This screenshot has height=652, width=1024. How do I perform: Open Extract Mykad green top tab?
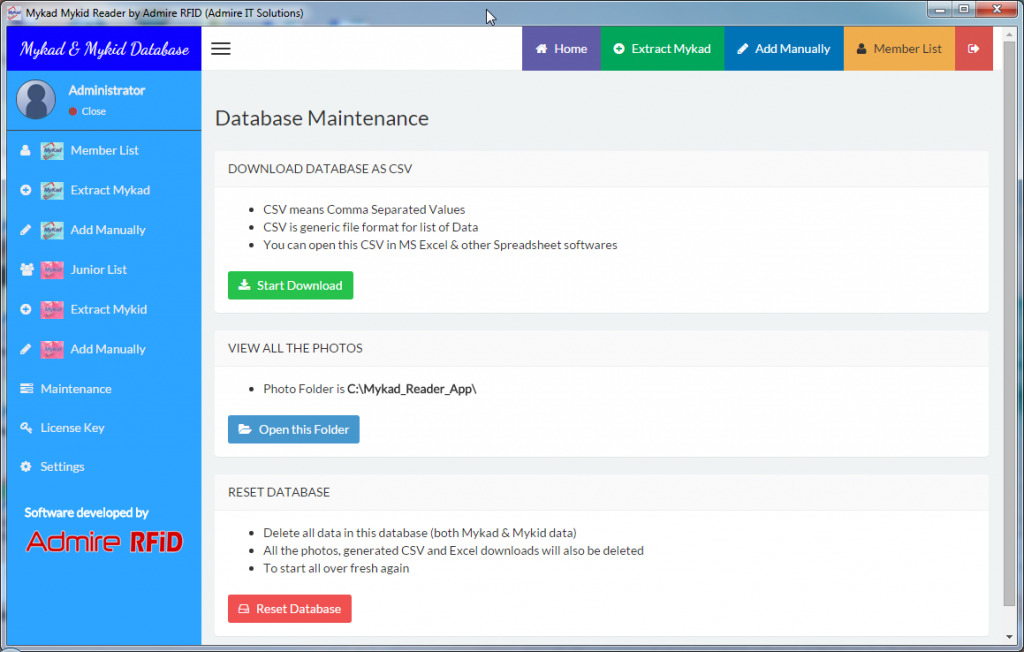[x=661, y=49]
